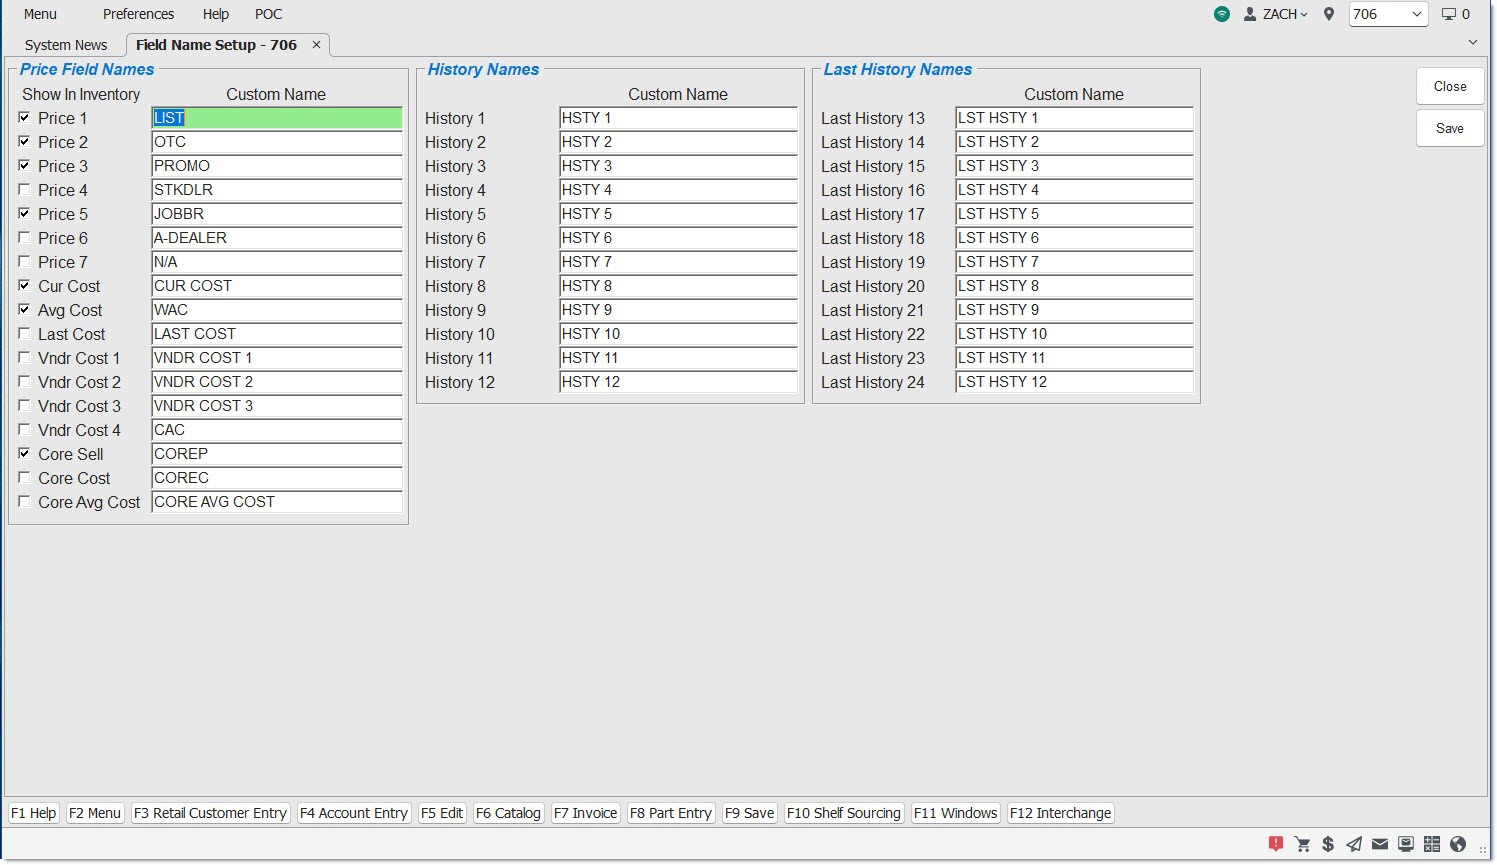1497x865 pixels.
Task: Expand the tab list chevron at right
Action: [1472, 42]
